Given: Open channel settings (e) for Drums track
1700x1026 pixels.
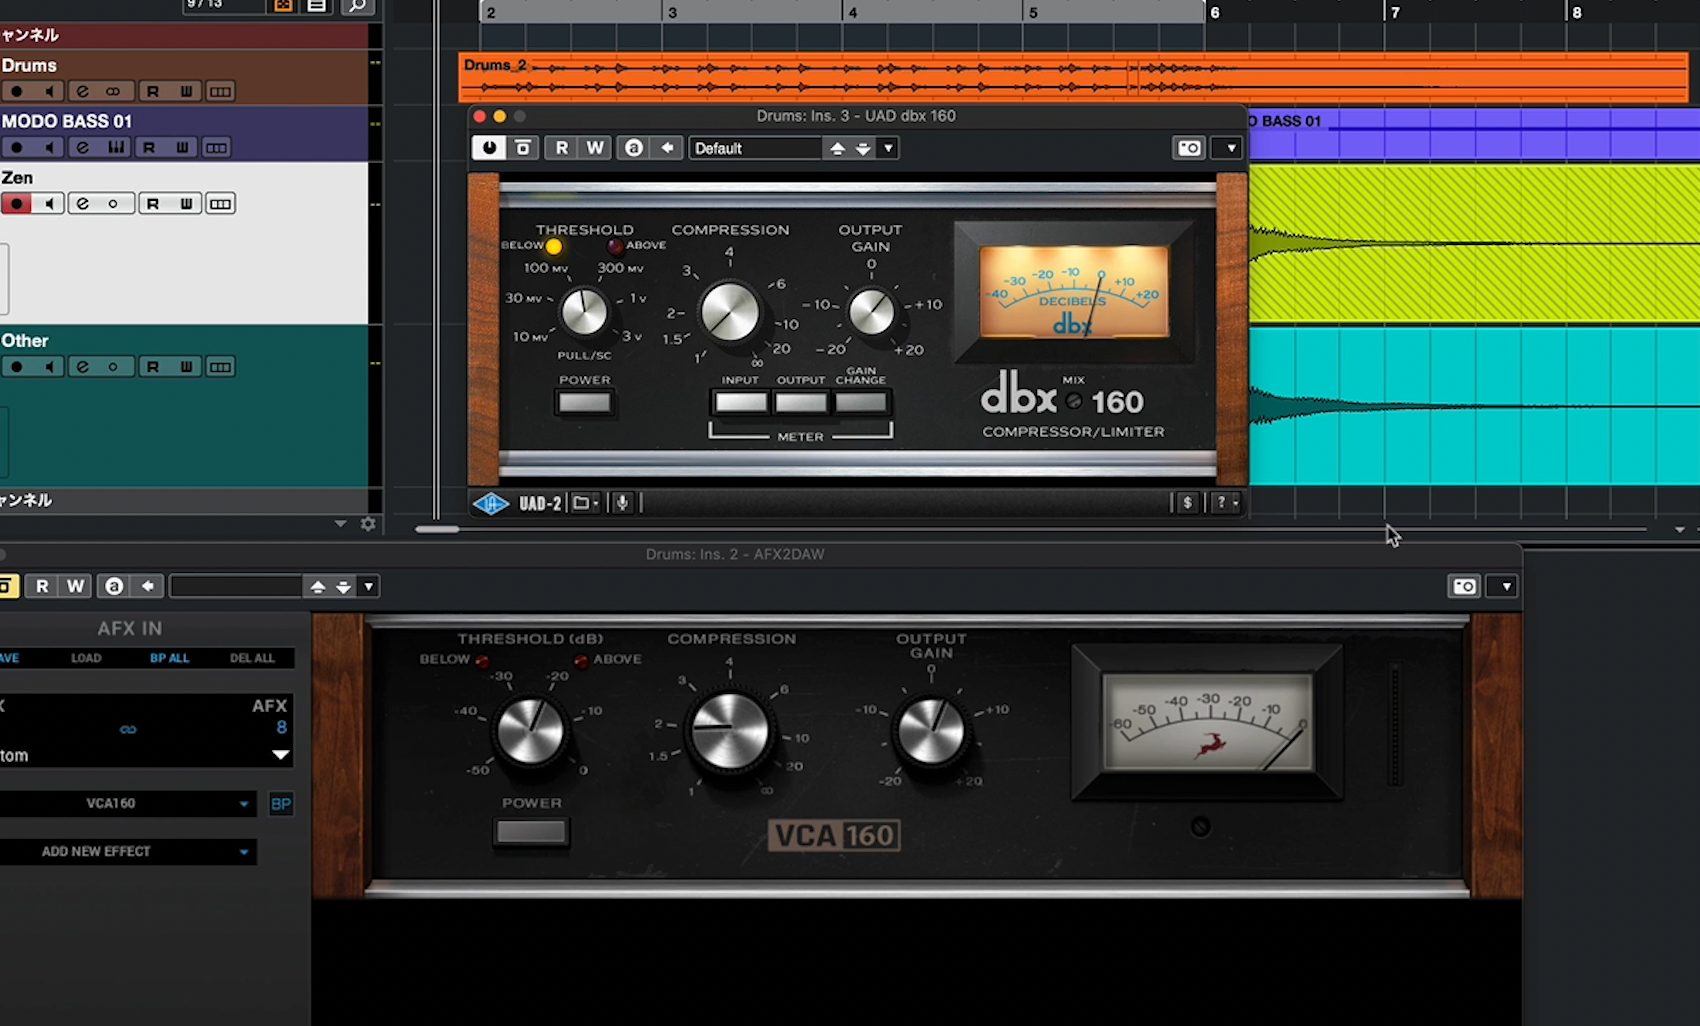Looking at the screenshot, I should point(82,91).
